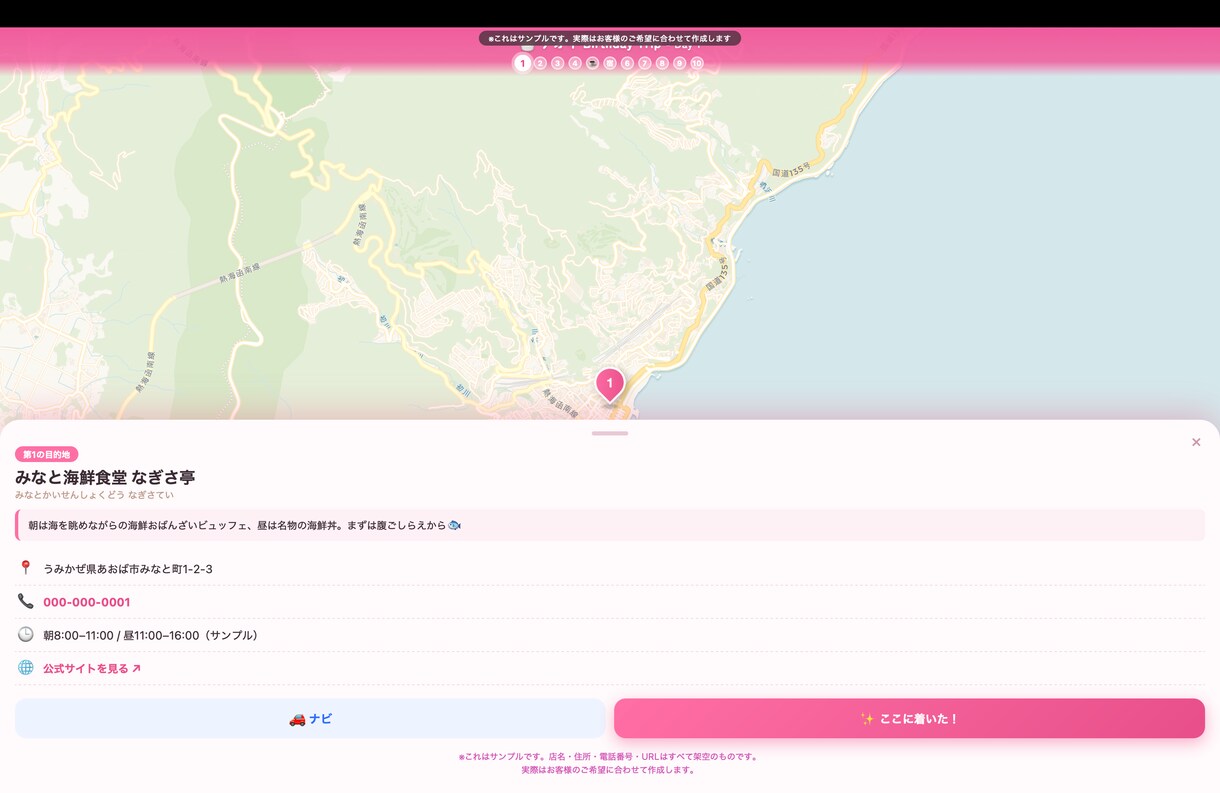Start navigation with the ナビ button
The height and width of the screenshot is (793, 1220).
[310, 718]
